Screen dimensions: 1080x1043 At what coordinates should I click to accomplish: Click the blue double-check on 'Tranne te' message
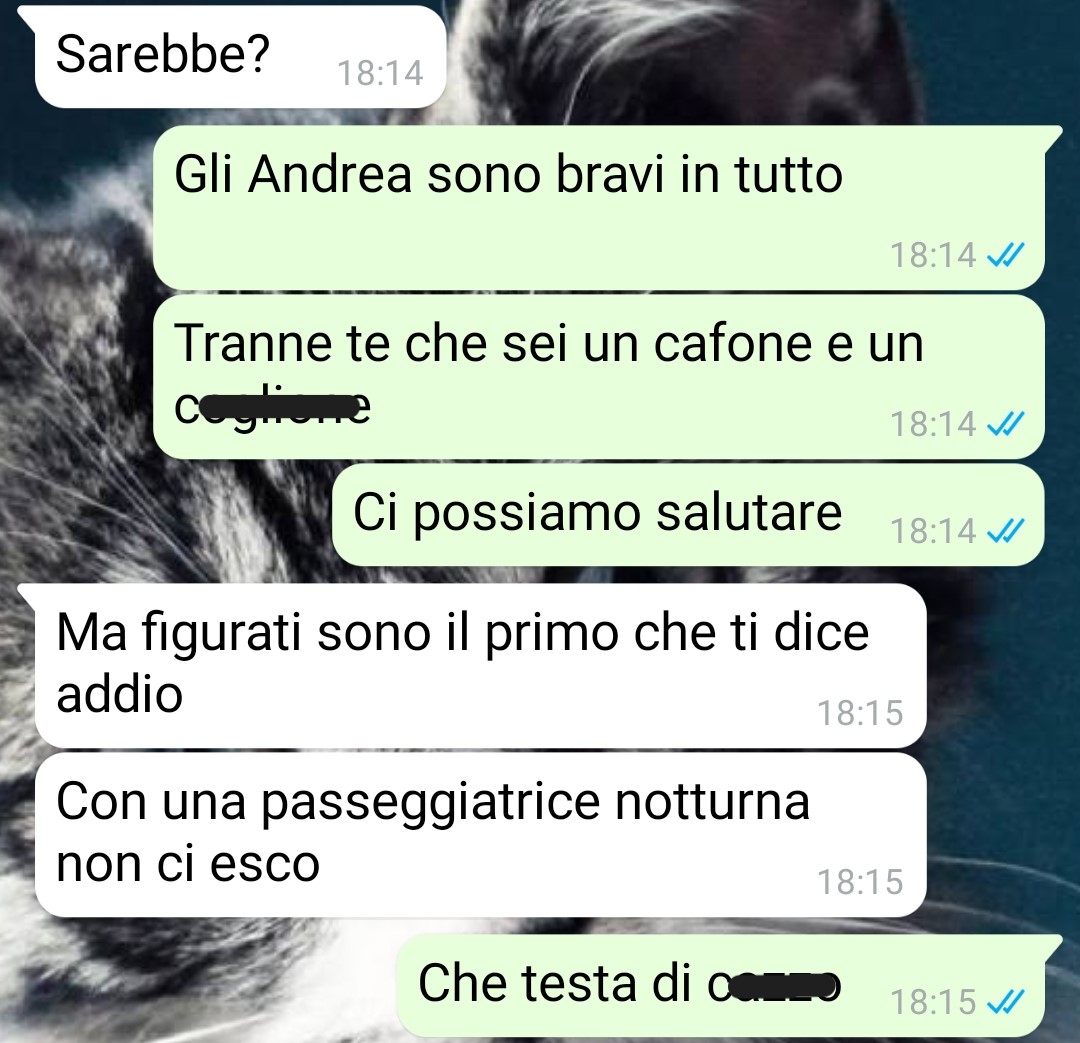point(1006,424)
